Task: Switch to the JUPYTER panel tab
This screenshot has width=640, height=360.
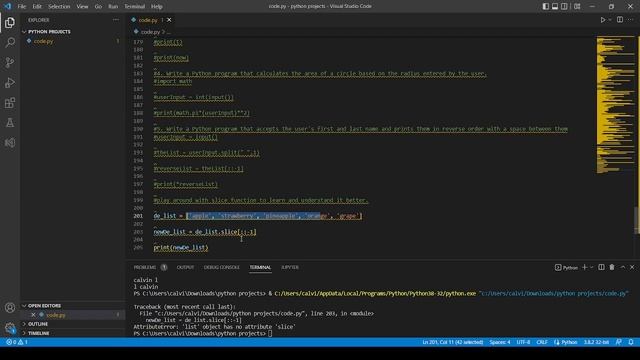Action: point(290,267)
